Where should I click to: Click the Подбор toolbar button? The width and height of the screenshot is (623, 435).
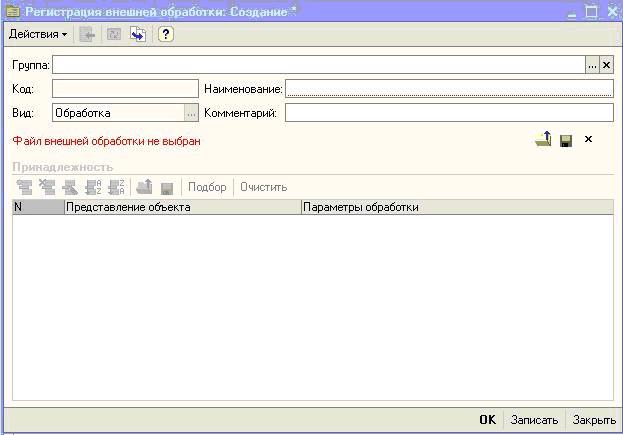point(207,187)
